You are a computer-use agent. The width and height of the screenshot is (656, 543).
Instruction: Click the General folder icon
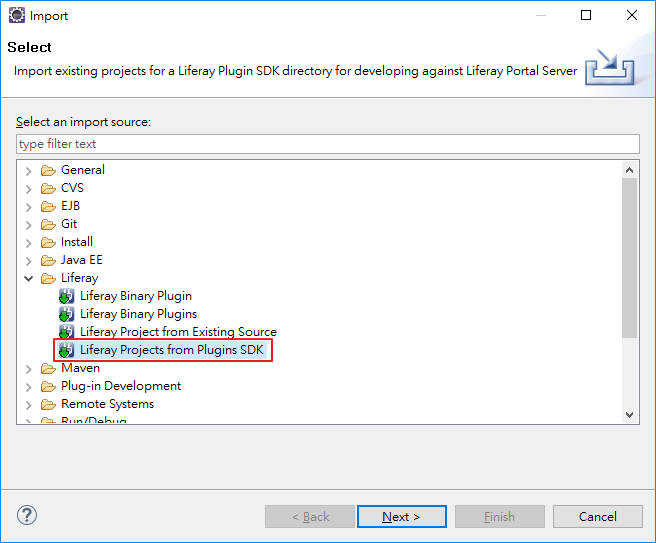pyautogui.click(x=48, y=170)
